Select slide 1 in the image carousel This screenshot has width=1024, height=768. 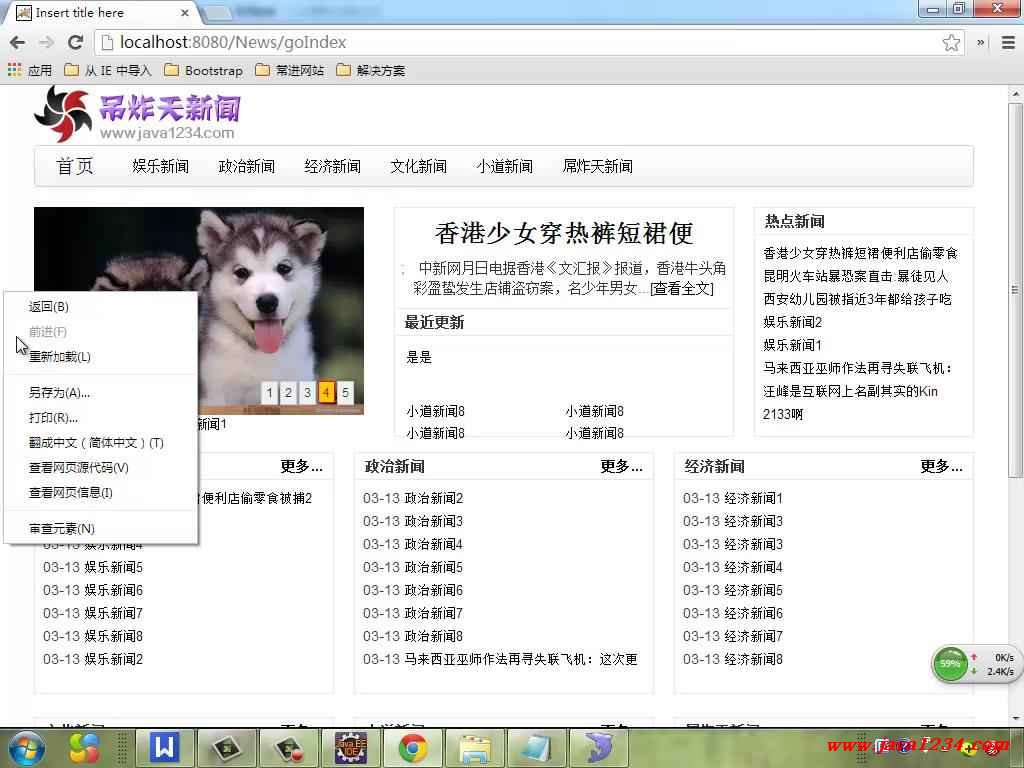[269, 392]
